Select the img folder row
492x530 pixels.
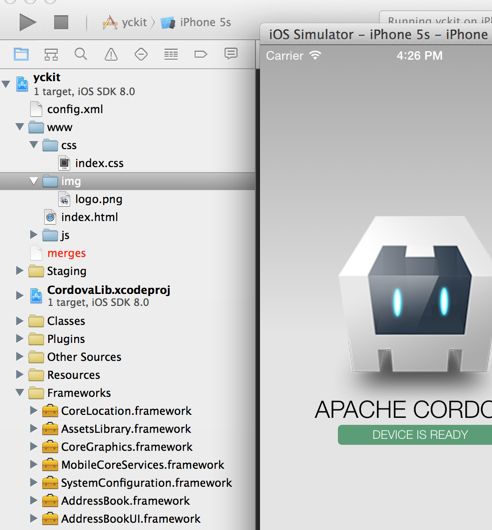[x=128, y=181]
